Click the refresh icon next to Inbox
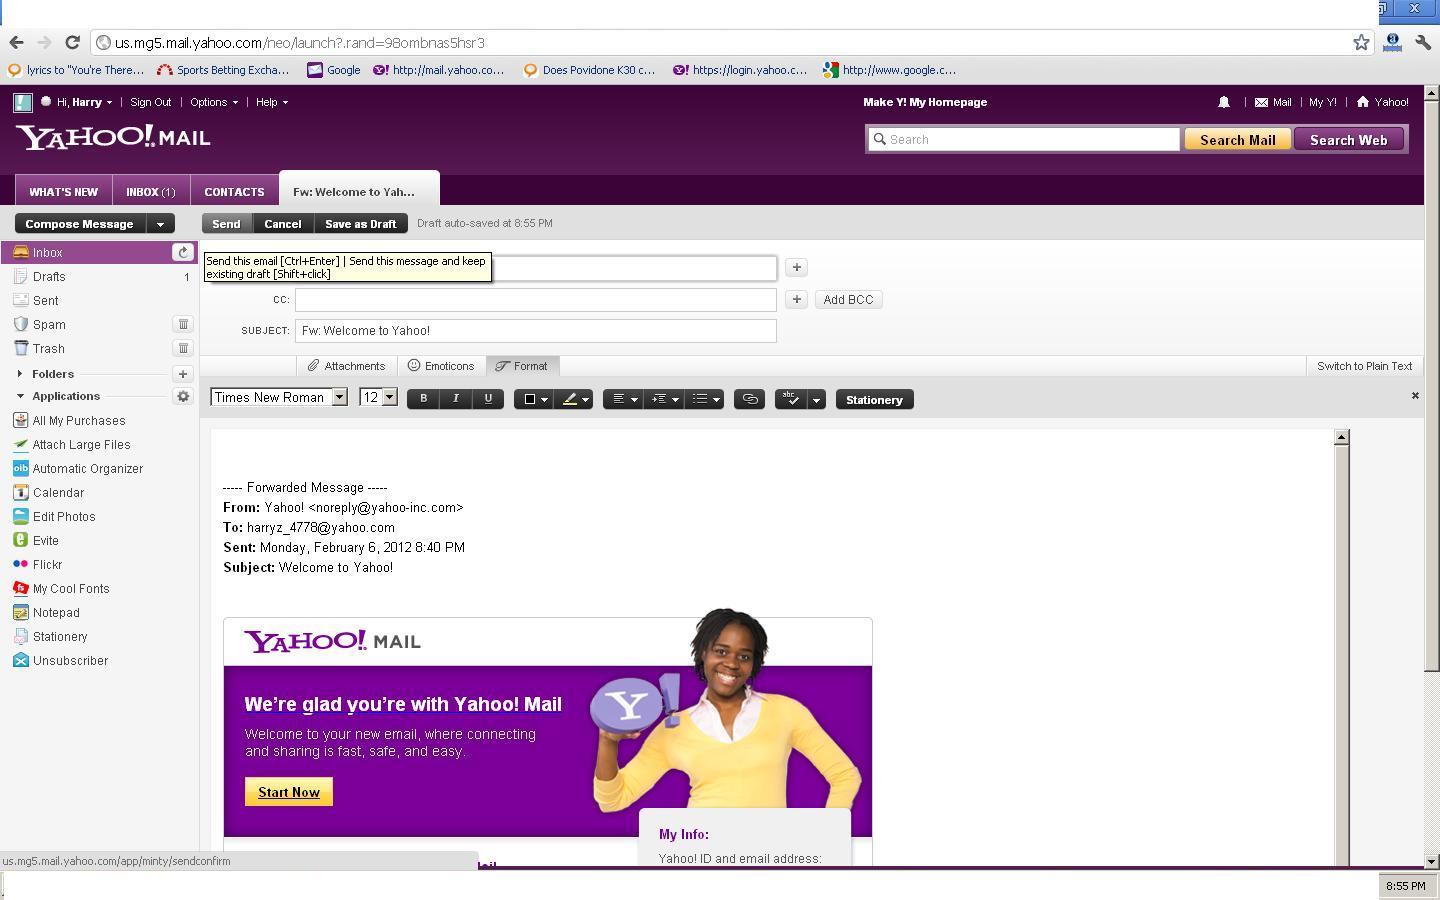Image resolution: width=1440 pixels, height=900 pixels. tap(182, 253)
